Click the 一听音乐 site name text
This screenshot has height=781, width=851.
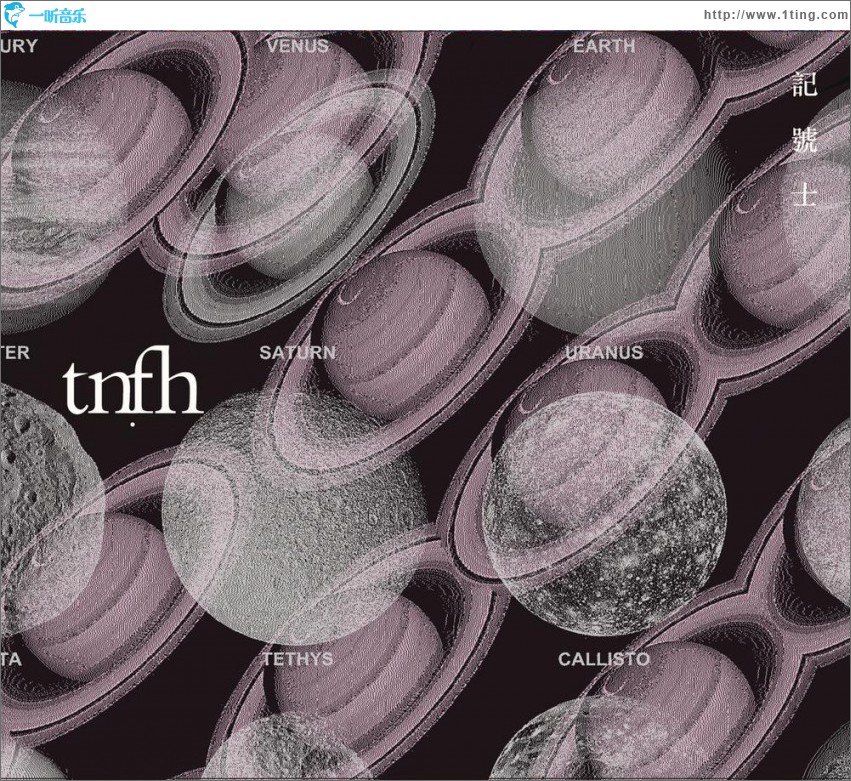(x=57, y=16)
